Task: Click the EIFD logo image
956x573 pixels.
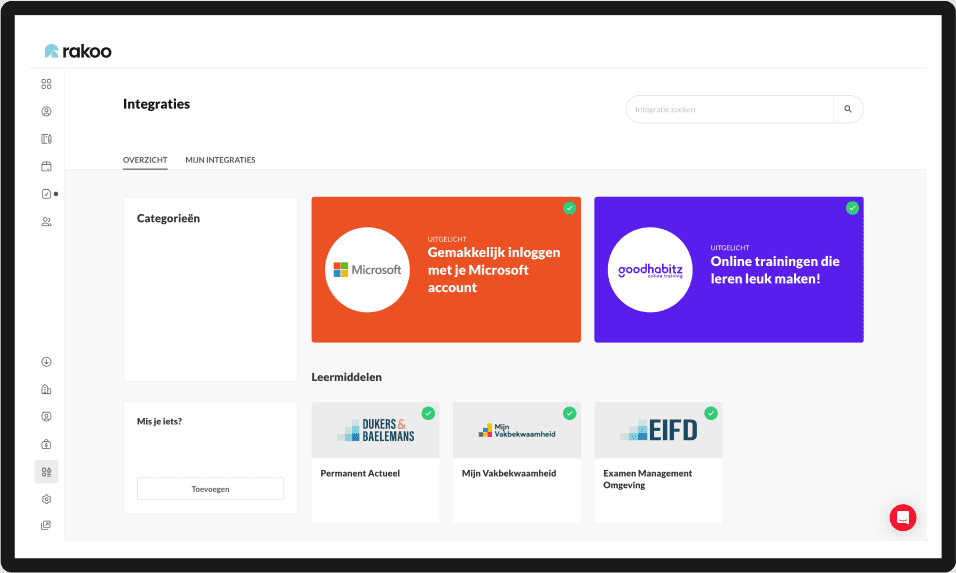Action: pos(658,430)
